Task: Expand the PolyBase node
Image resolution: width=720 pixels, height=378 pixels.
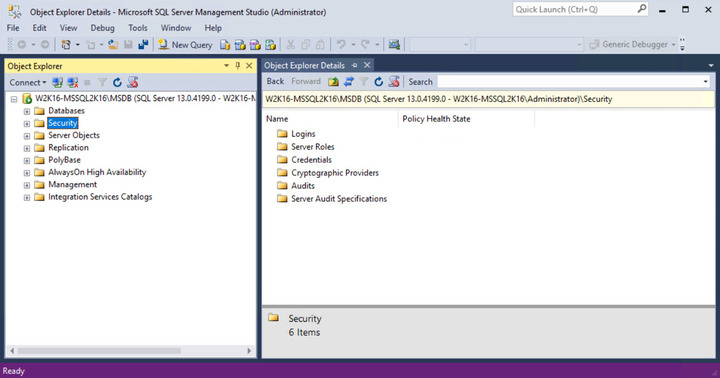Action: (27, 161)
